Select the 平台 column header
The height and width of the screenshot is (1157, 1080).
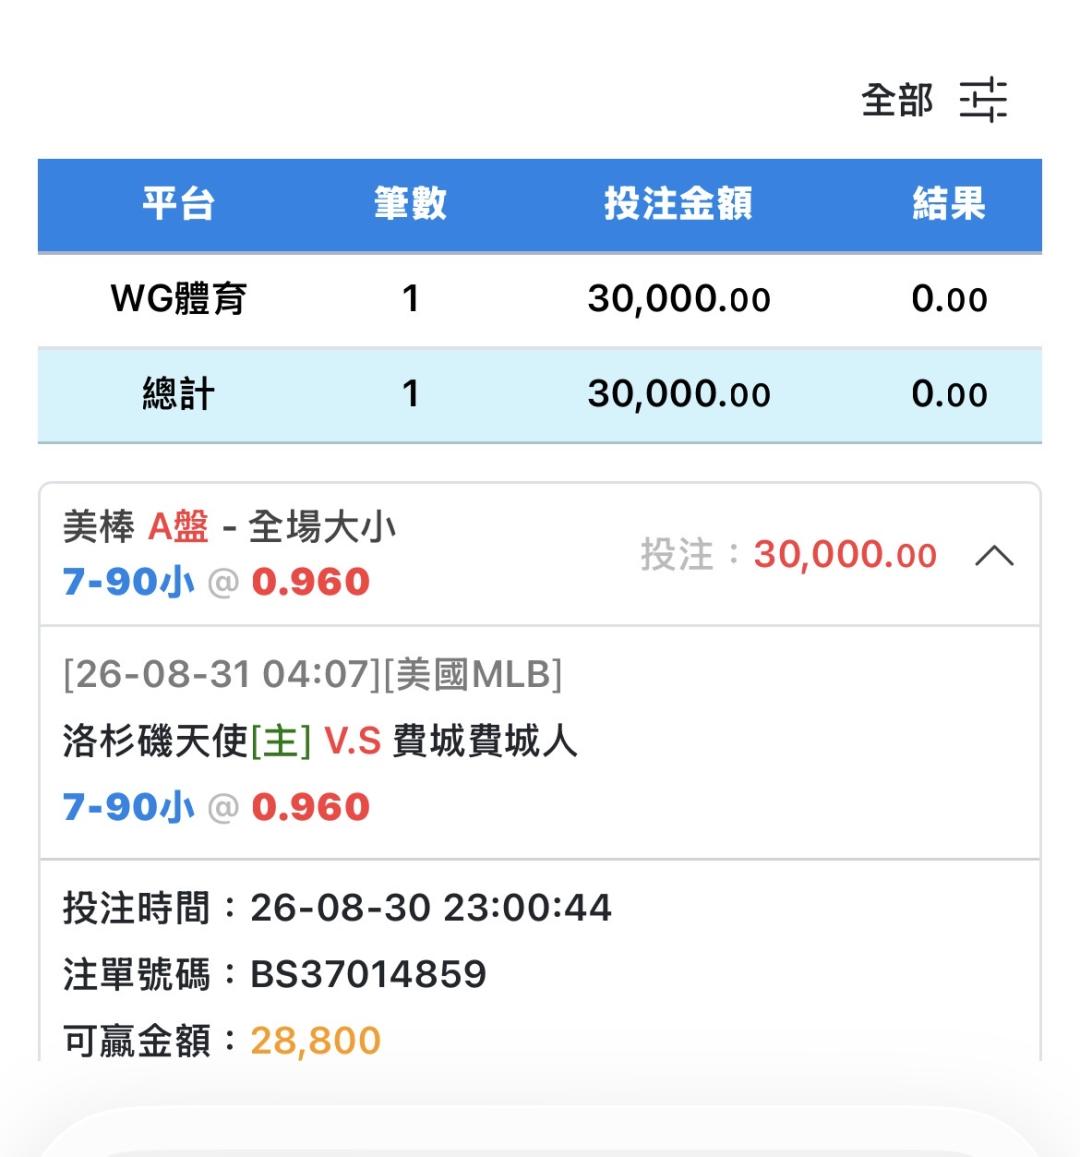(x=178, y=204)
